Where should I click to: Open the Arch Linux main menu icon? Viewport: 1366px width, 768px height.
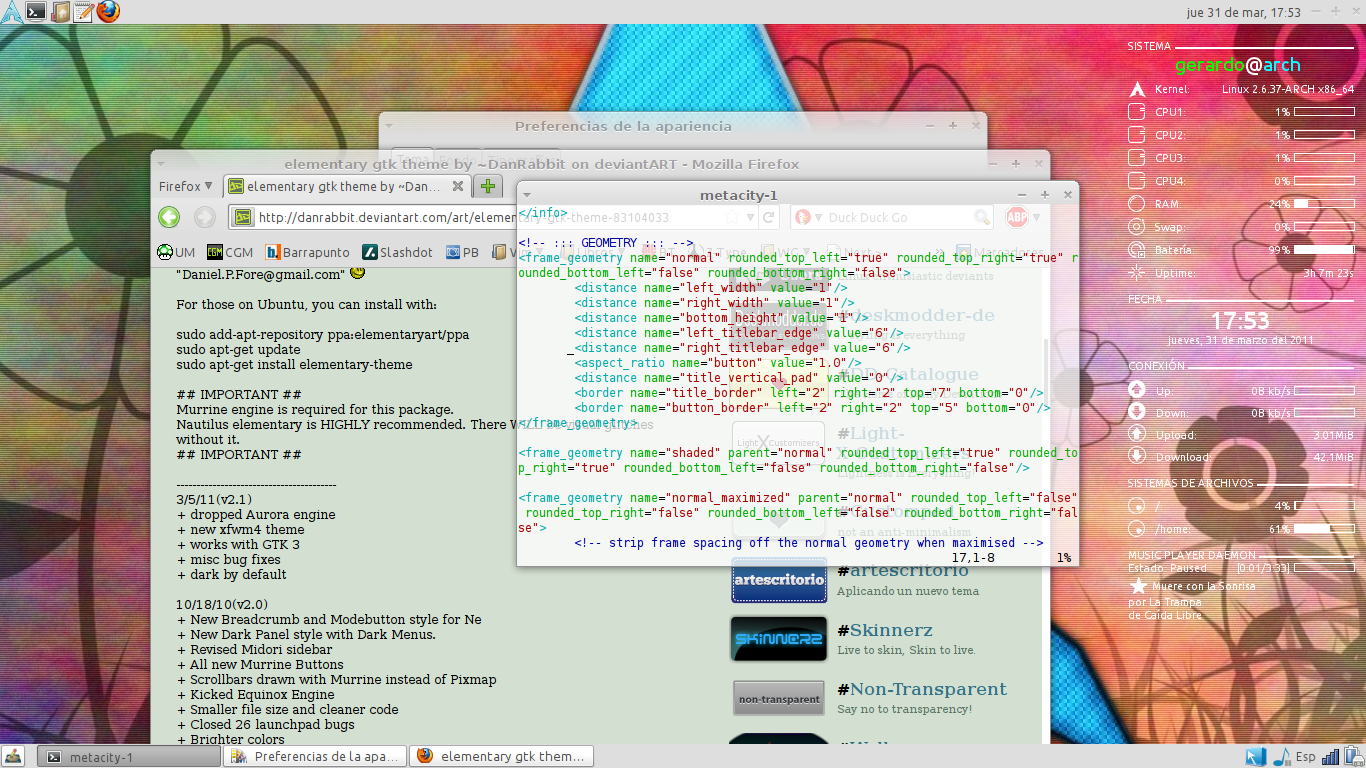(10, 12)
